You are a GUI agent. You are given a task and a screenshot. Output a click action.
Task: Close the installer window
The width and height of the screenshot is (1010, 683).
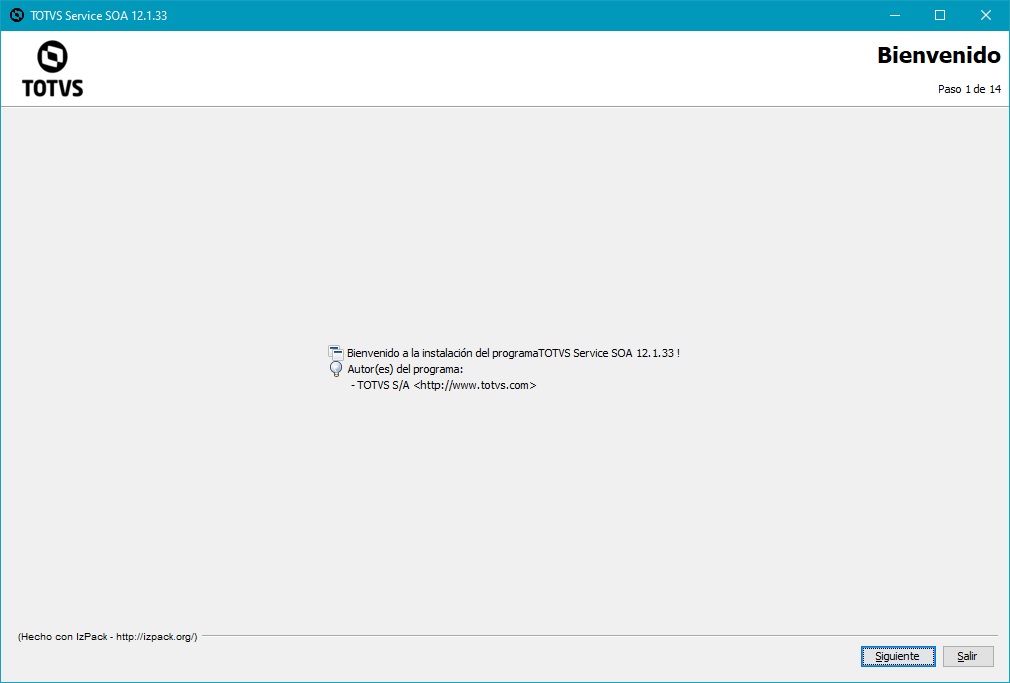click(986, 15)
